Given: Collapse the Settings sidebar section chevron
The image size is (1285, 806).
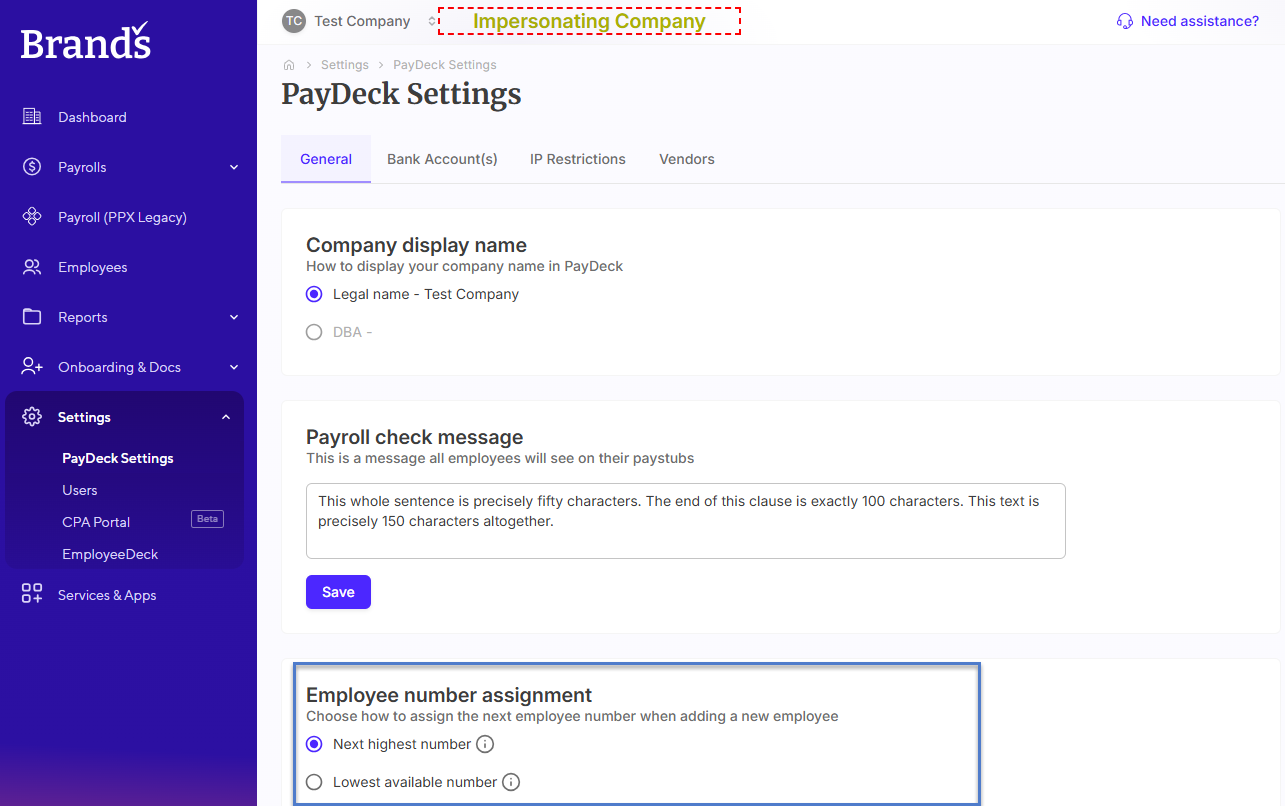Looking at the screenshot, I should tap(226, 417).
